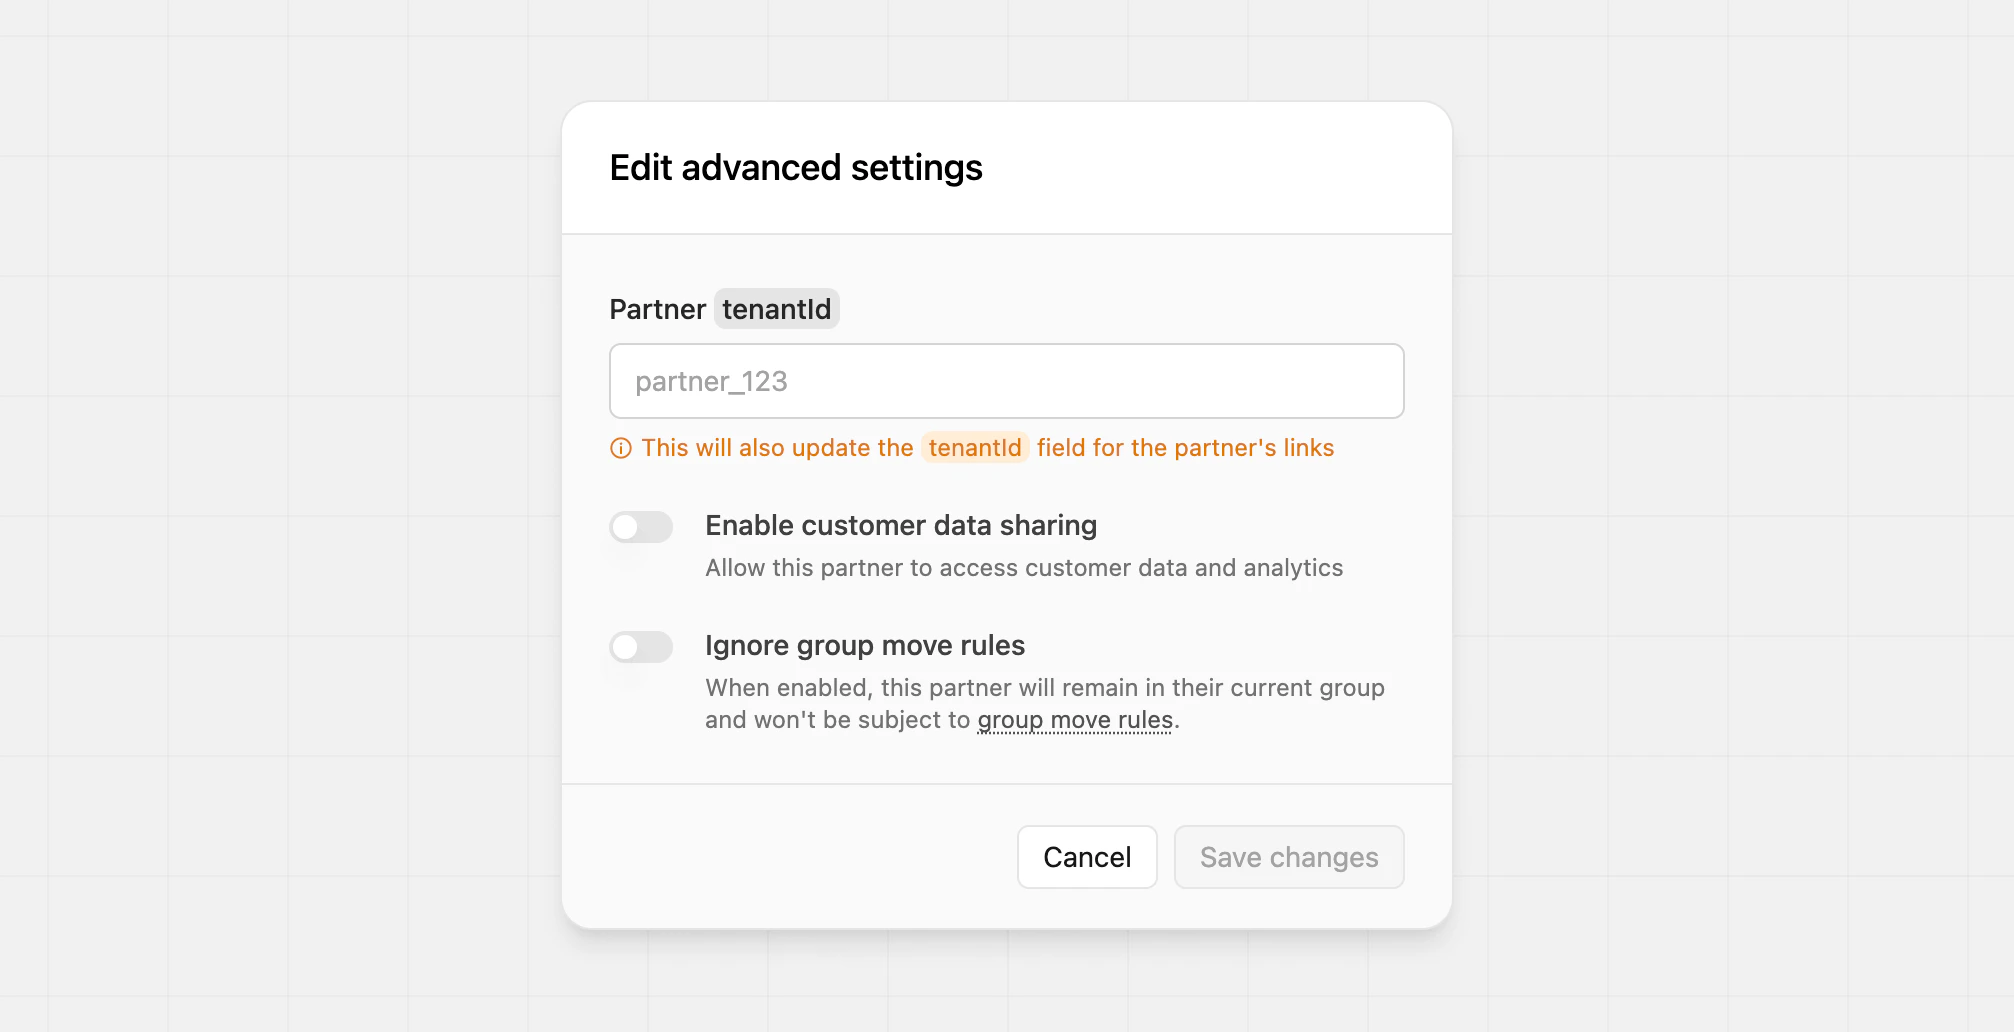2014x1032 pixels.
Task: Click the Cancel button
Action: [x=1087, y=857]
